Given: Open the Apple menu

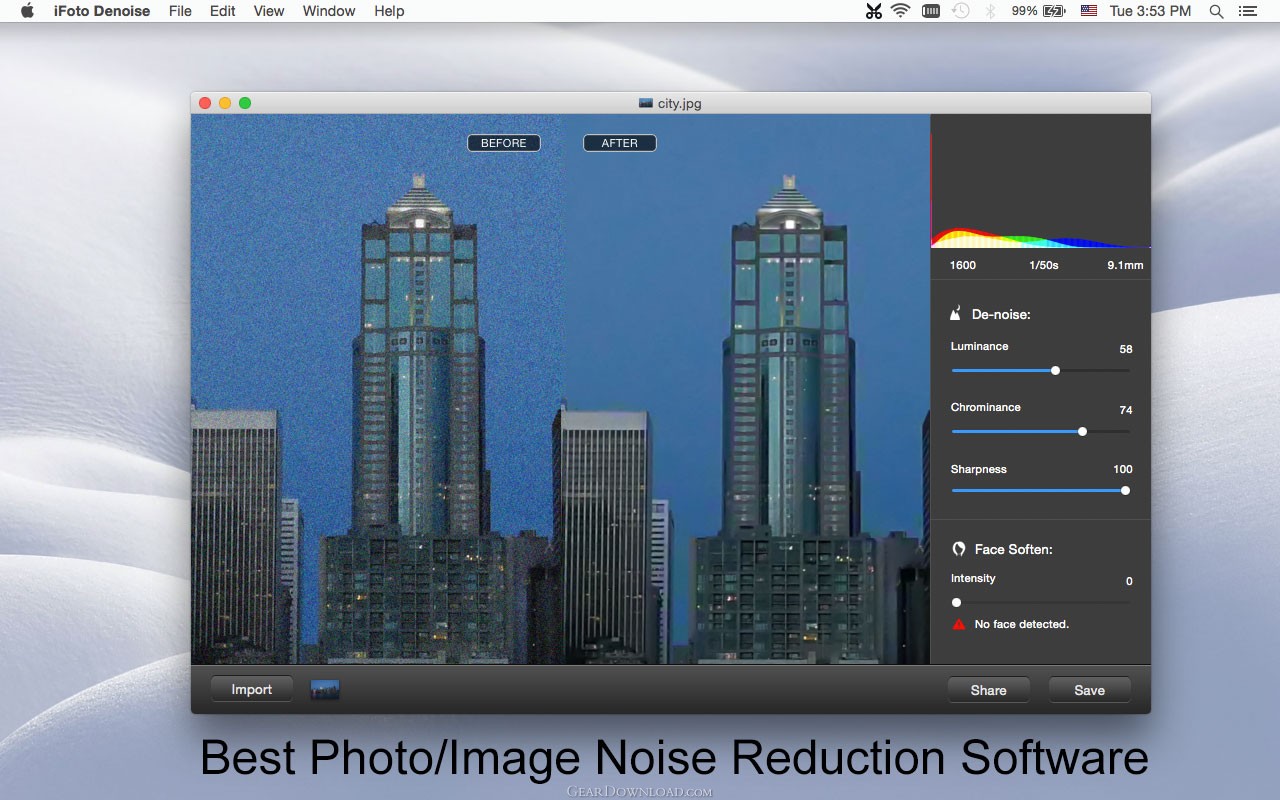Looking at the screenshot, I should 27,11.
